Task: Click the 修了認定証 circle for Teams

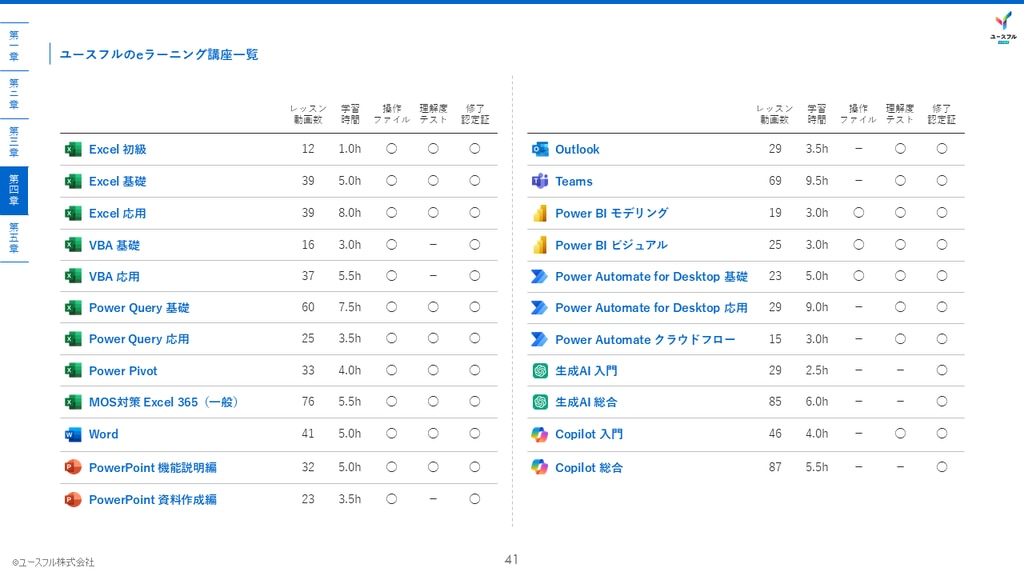Action: coord(942,181)
